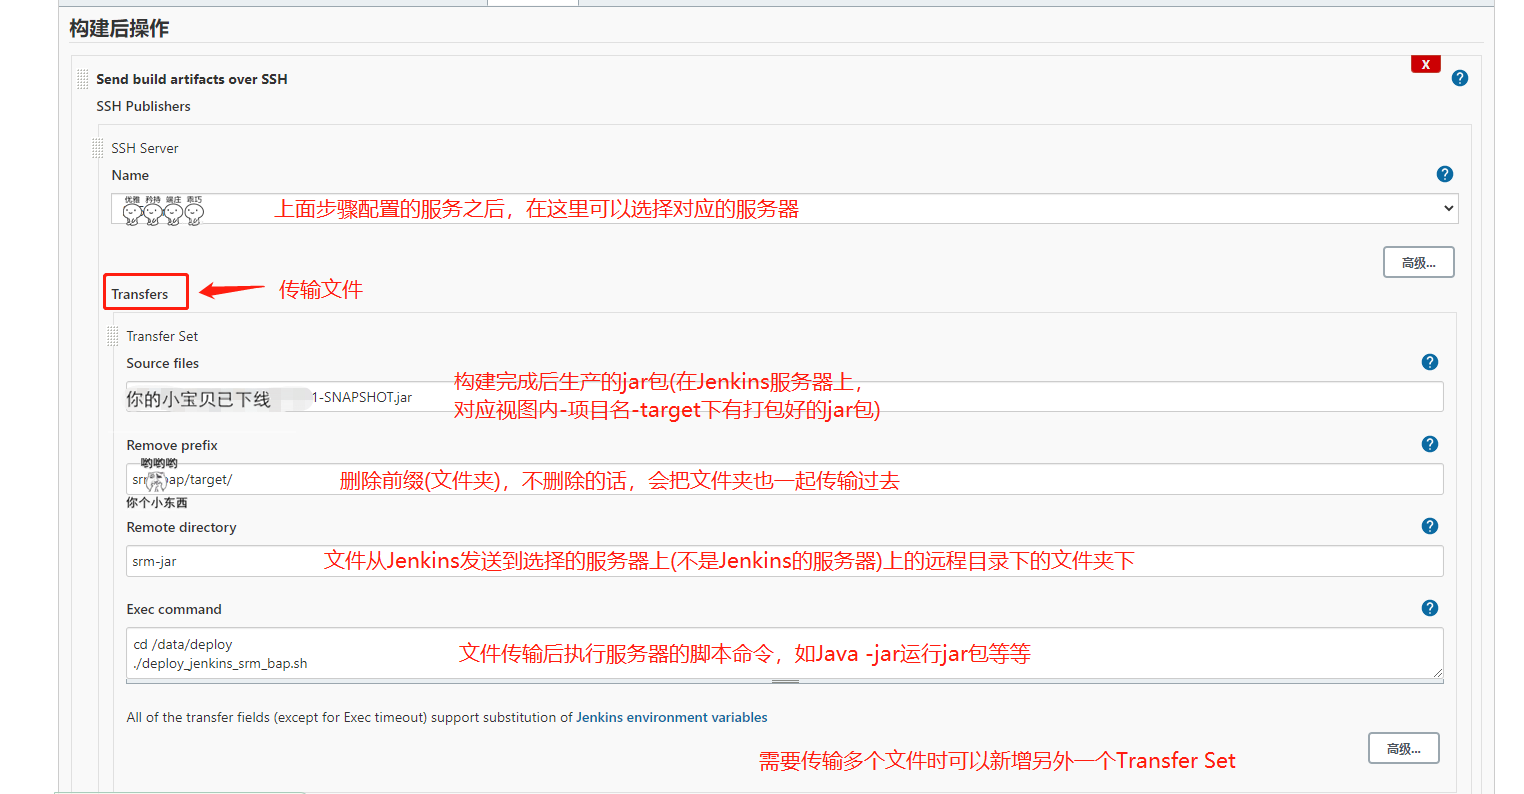
Task: Open the Jenkins environment variables link
Action: click(672, 717)
